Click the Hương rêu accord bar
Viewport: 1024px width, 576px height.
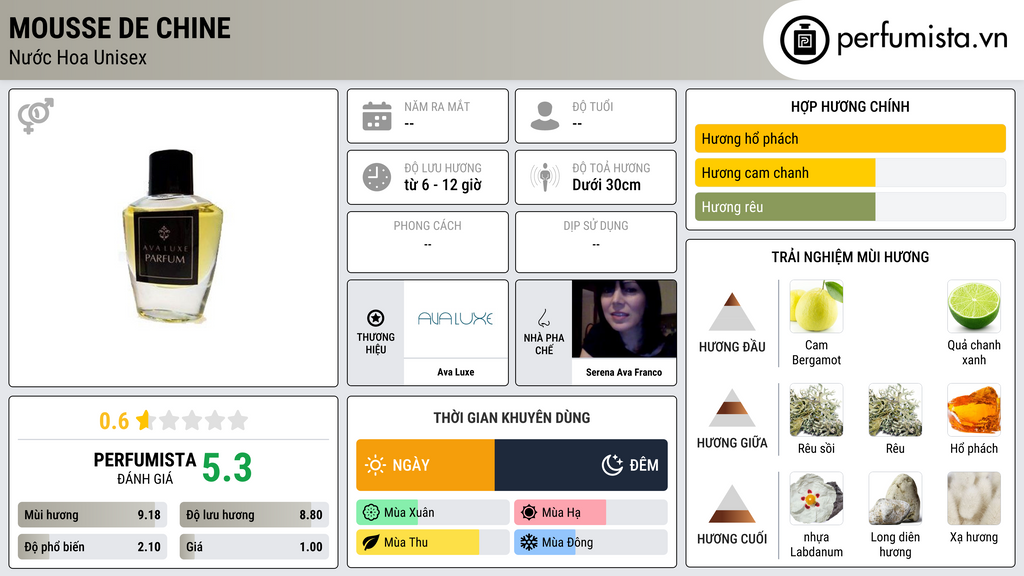coord(850,207)
